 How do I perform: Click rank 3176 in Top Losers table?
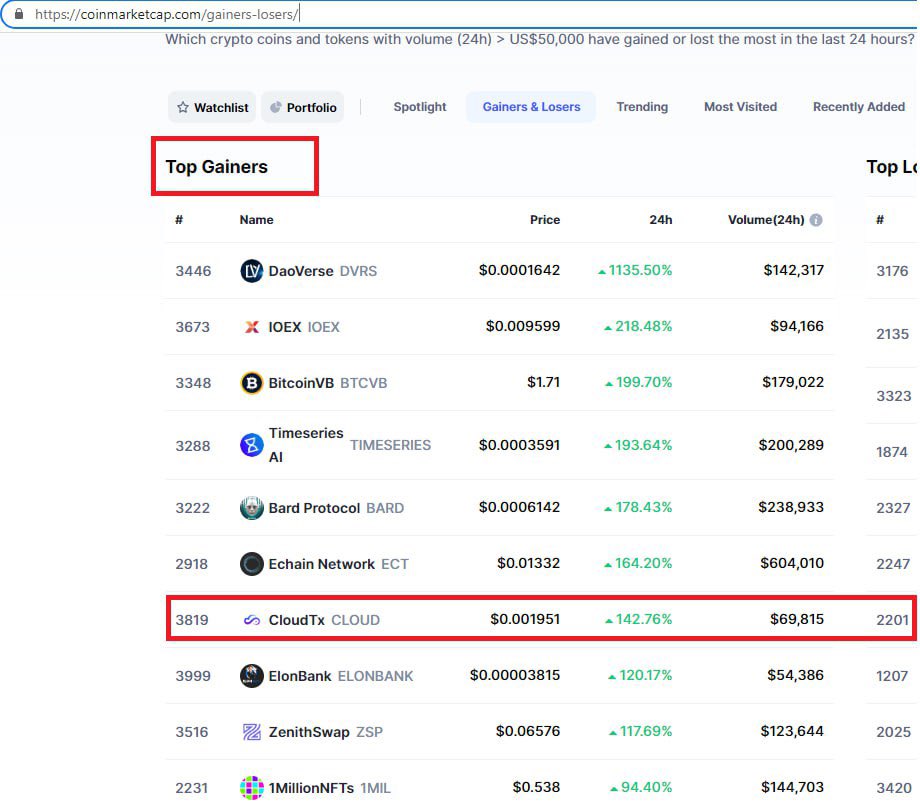tap(892, 271)
